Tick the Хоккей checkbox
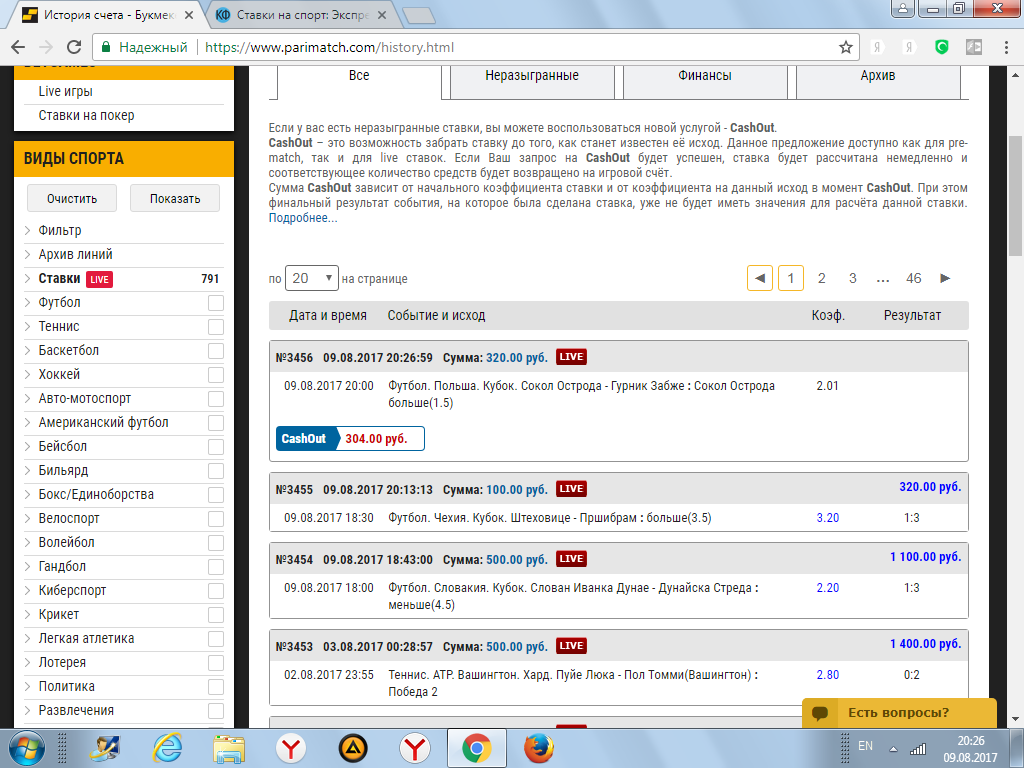This screenshot has height=768, width=1024. [x=216, y=375]
